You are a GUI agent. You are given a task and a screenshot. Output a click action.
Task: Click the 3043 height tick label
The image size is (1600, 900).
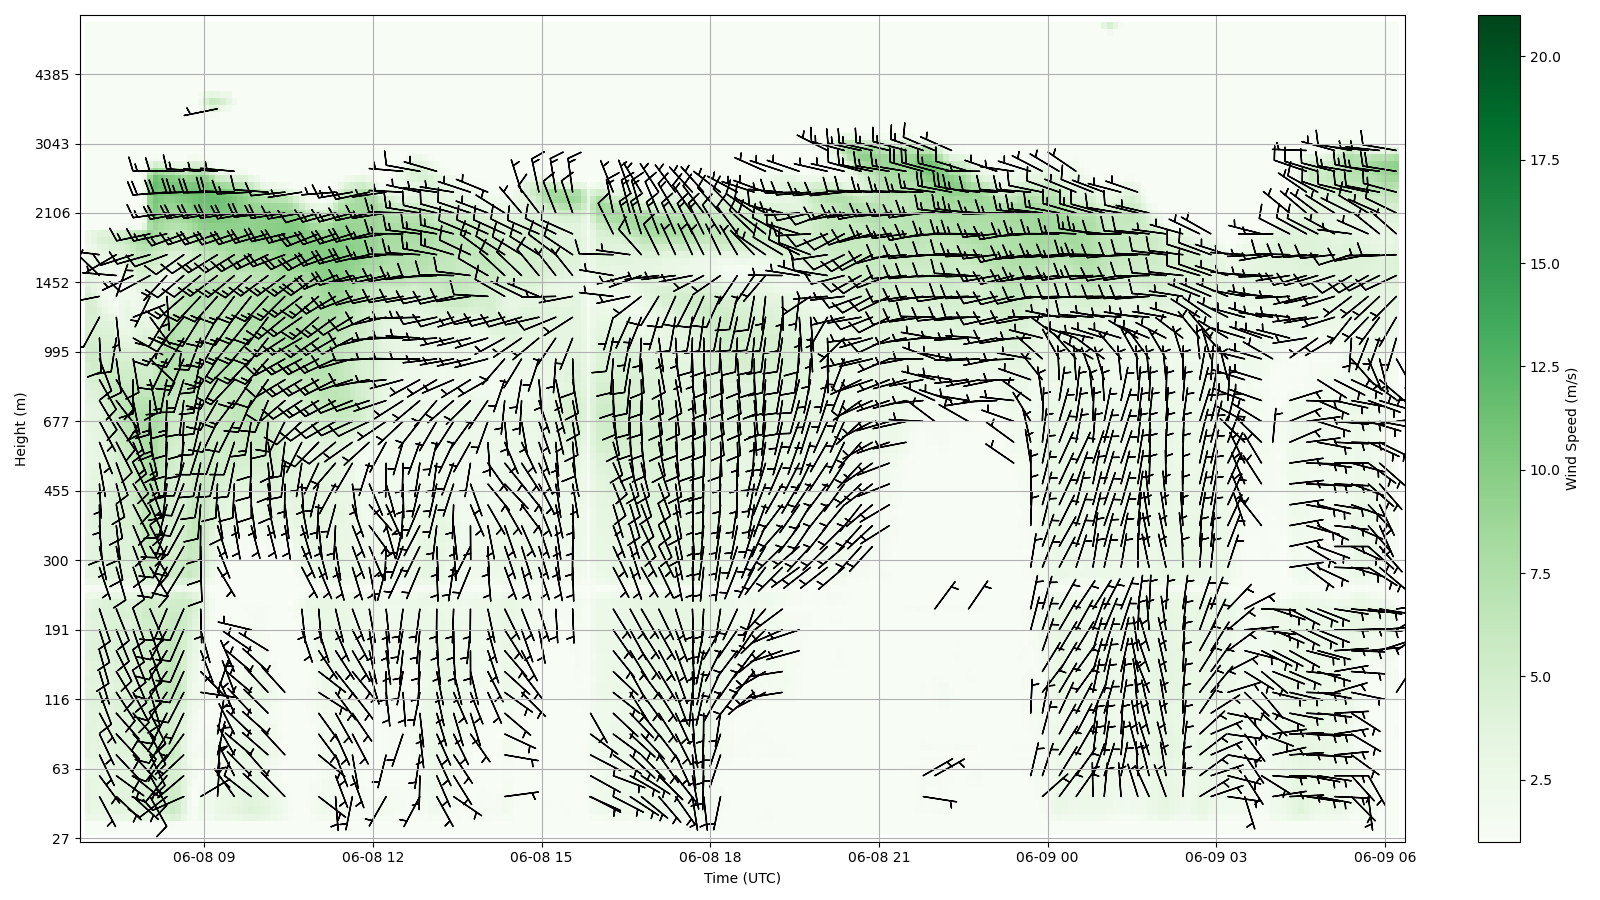(x=51, y=144)
